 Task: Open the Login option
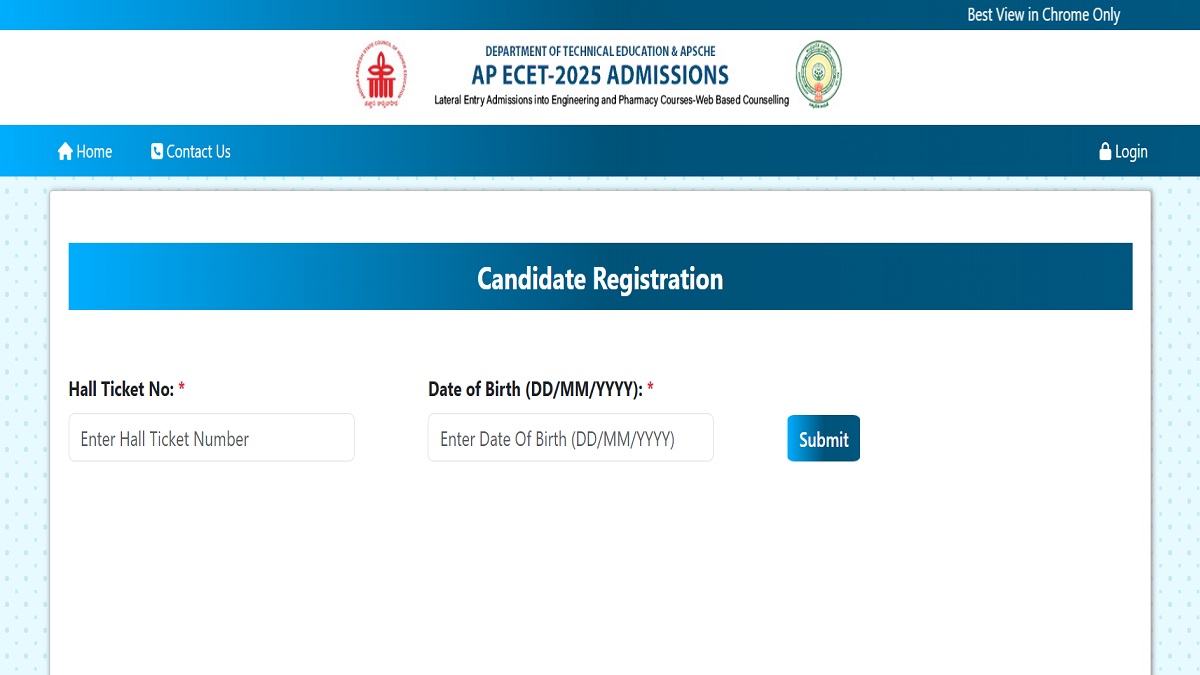(x=1125, y=151)
